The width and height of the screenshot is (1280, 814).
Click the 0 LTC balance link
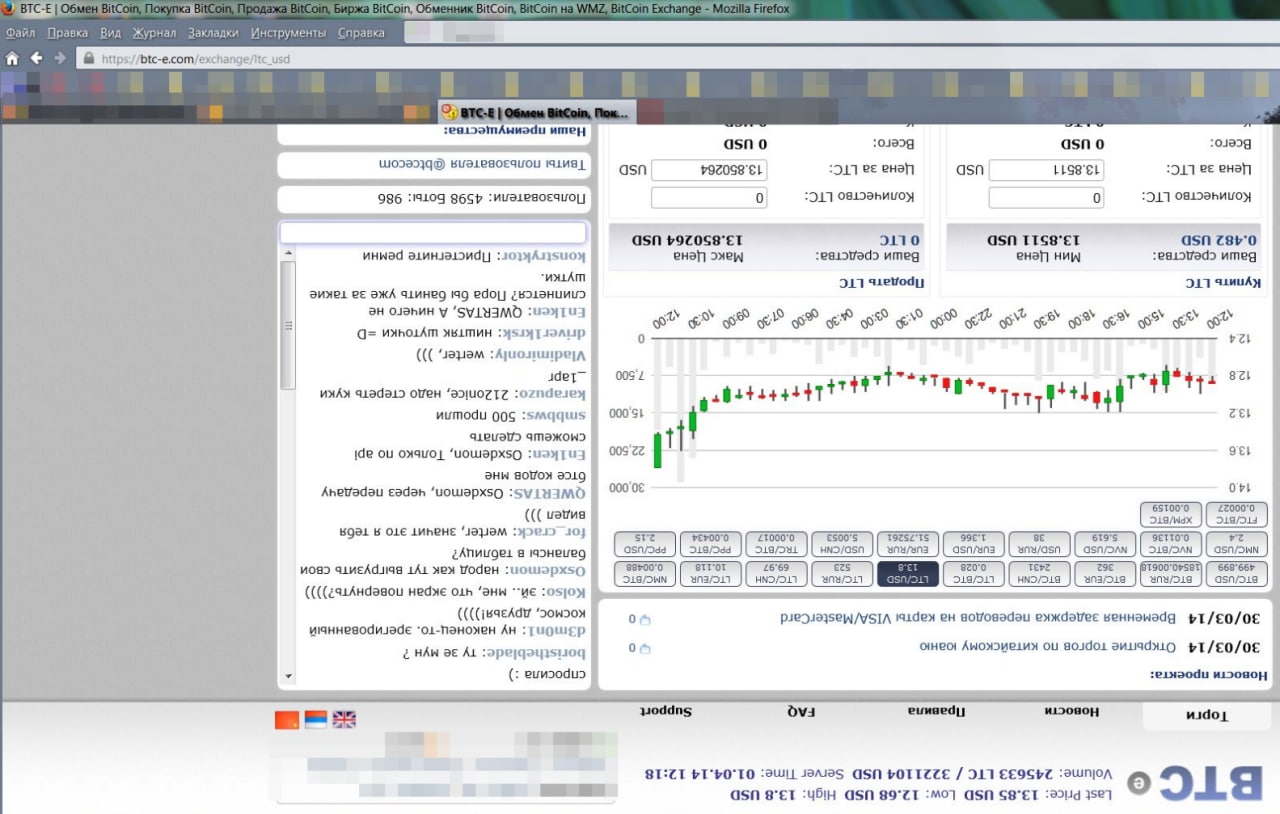coord(900,241)
